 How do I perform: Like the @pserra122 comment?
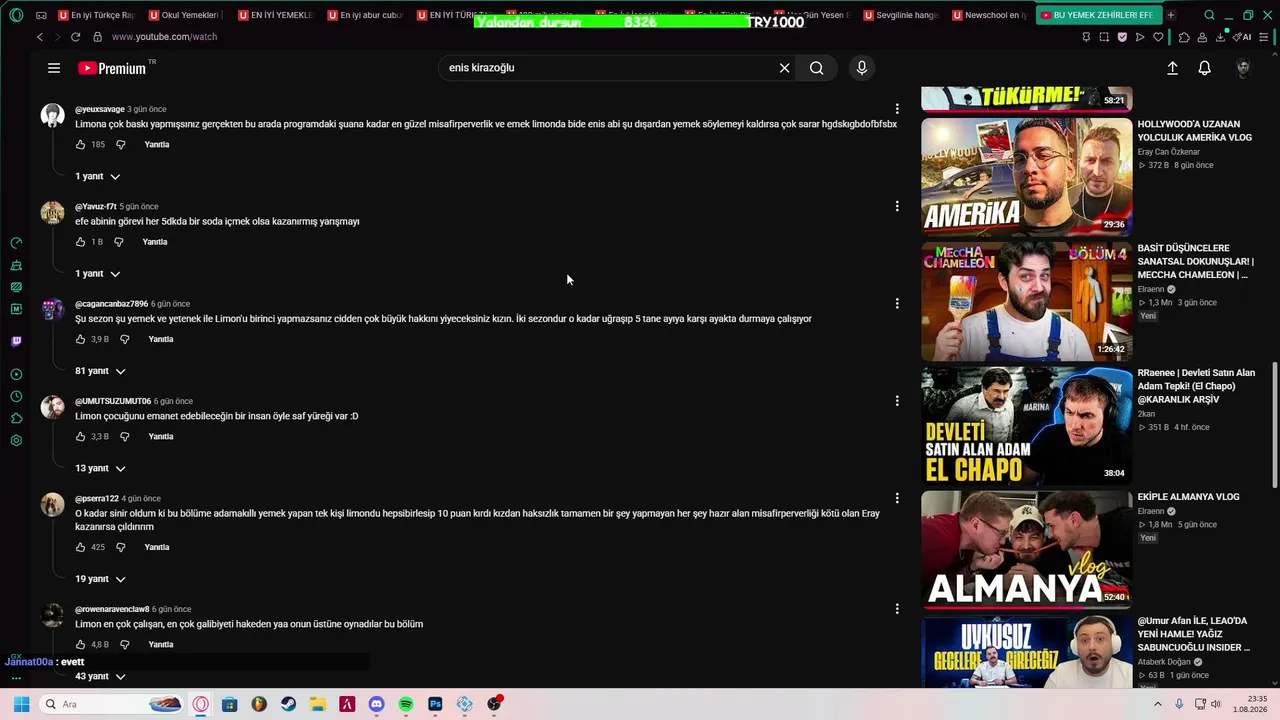click(80, 547)
